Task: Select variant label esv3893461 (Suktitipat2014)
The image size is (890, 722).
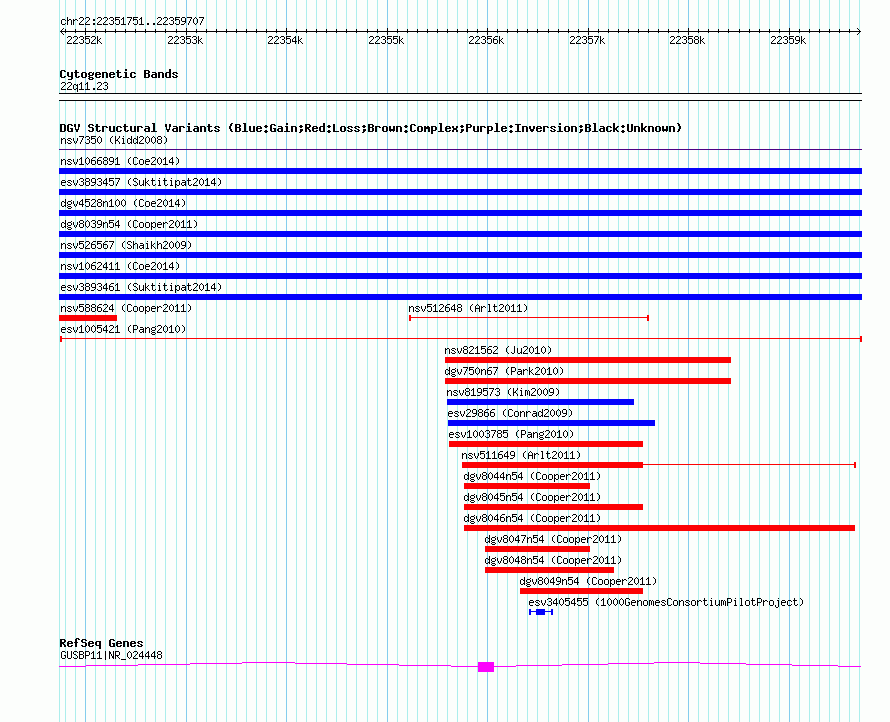Action: [141, 287]
